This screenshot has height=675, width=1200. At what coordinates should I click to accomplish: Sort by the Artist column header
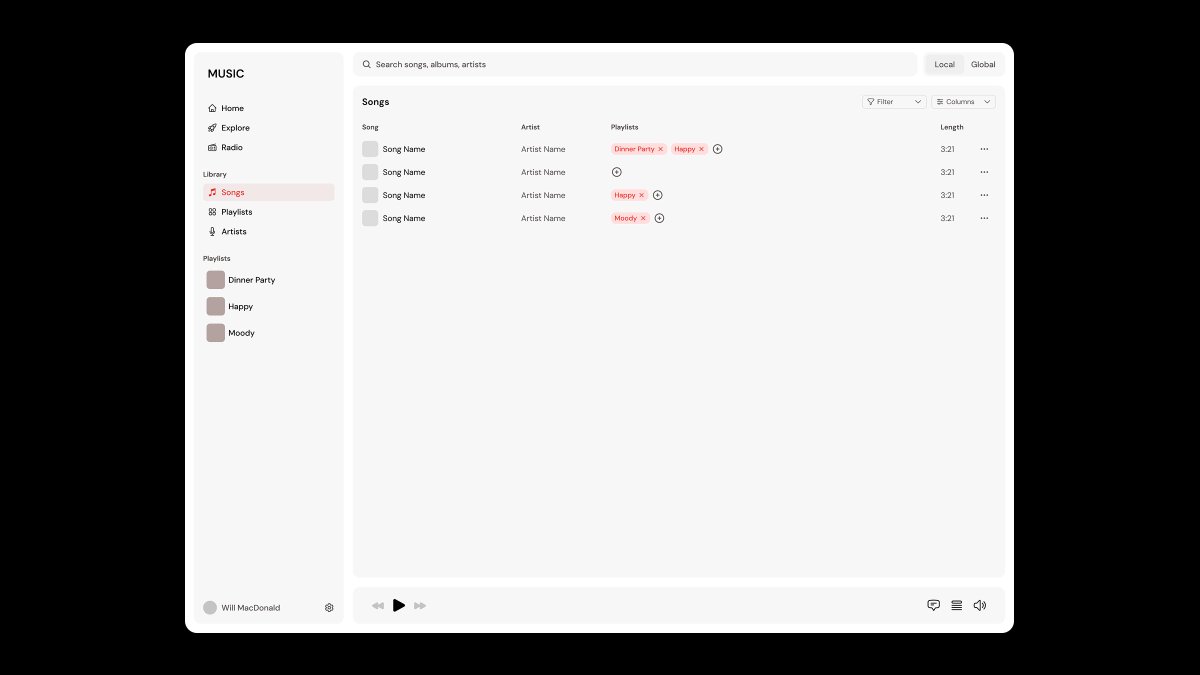coord(530,127)
